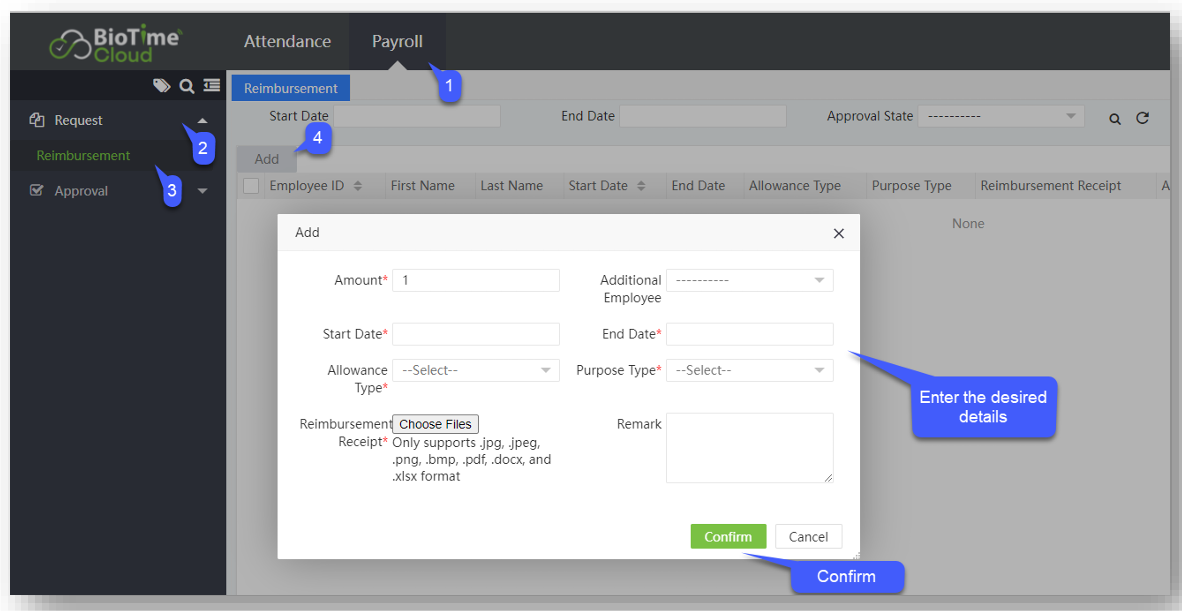Image resolution: width=1182 pixels, height=611 pixels.
Task: Click the Amount input field
Action: click(x=476, y=281)
